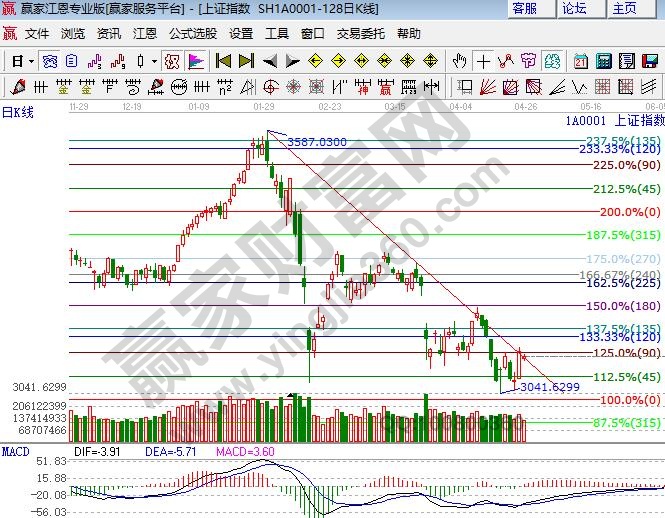Jump to last bar with skip-end arrow

coord(246,61)
